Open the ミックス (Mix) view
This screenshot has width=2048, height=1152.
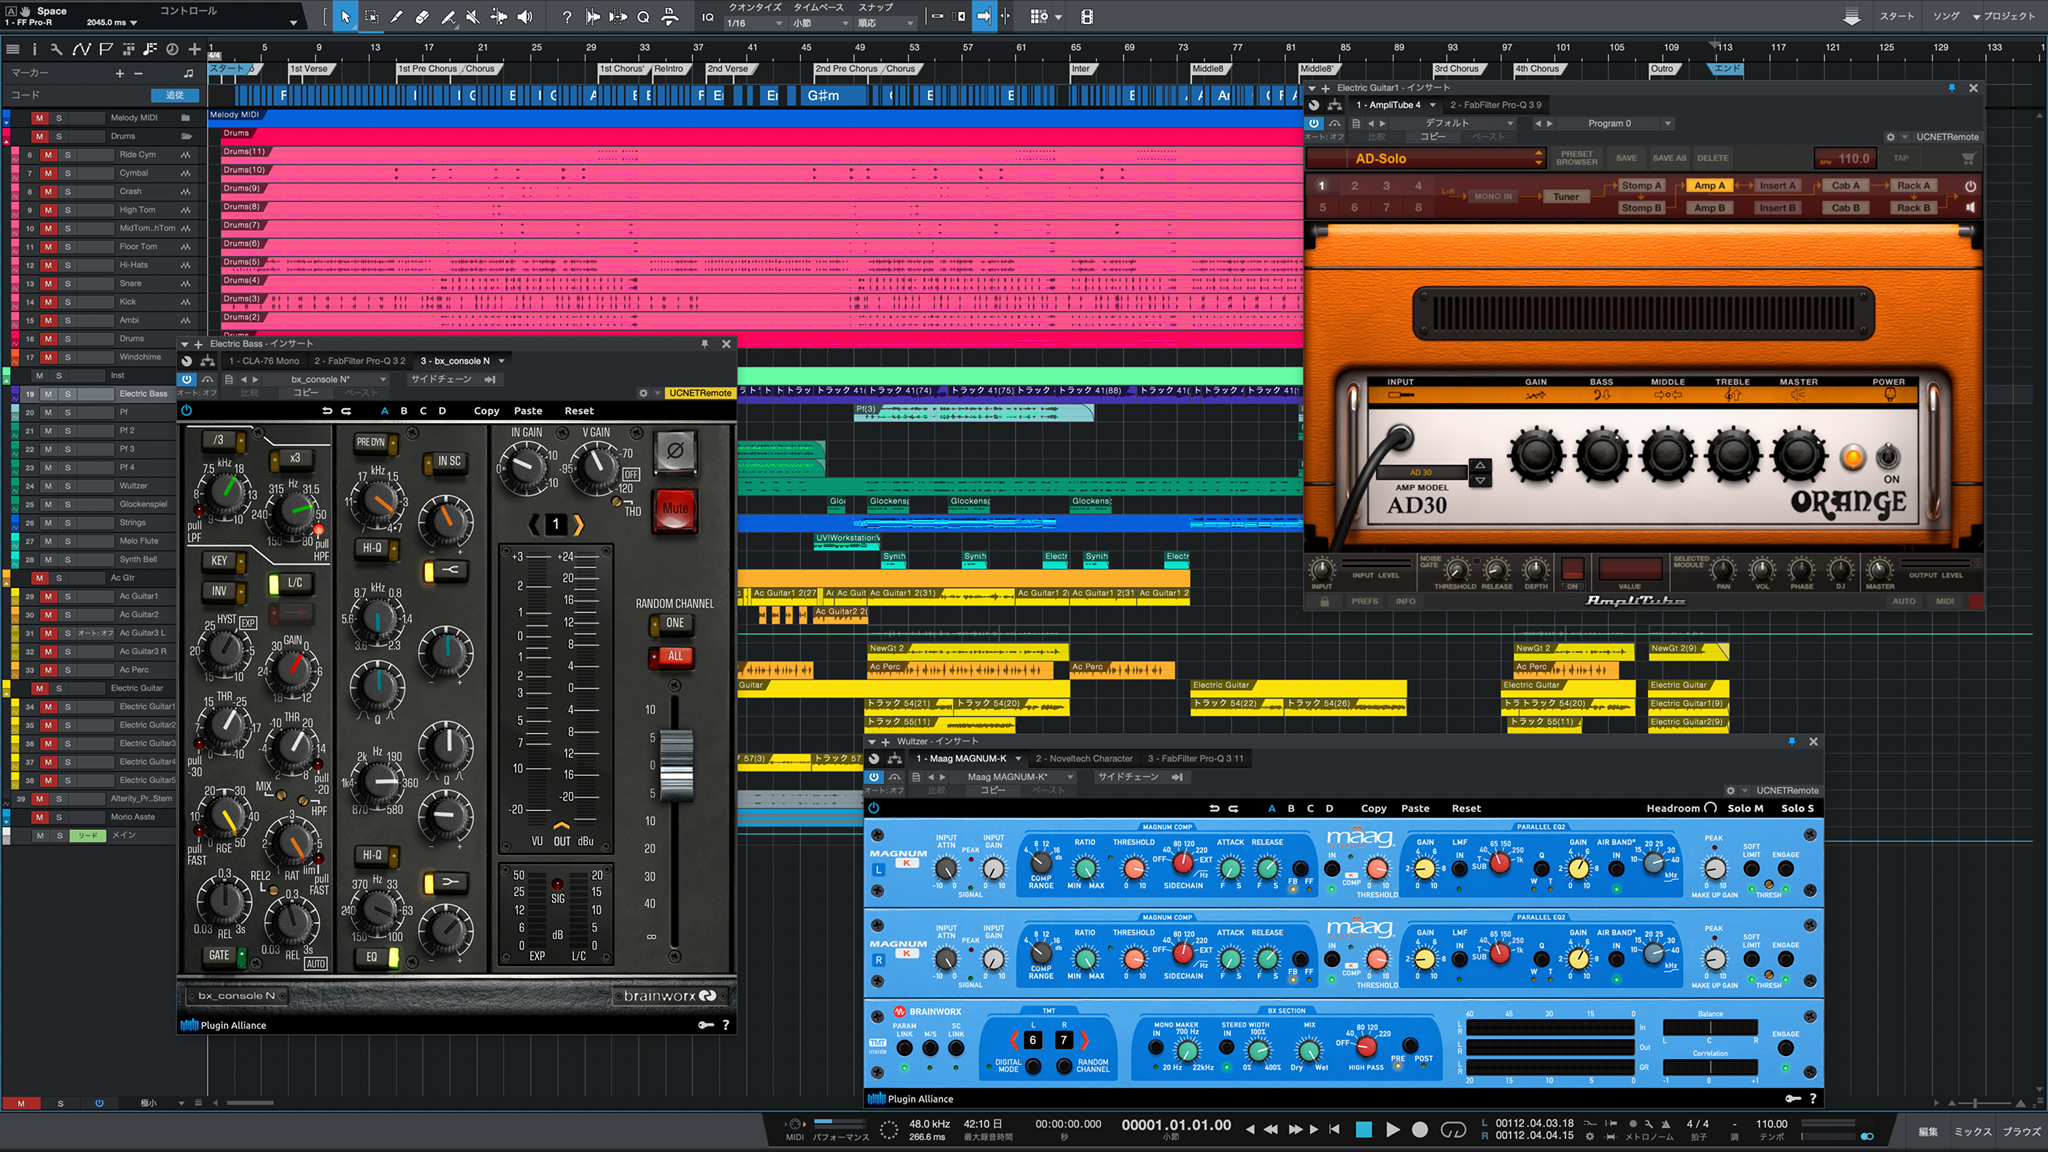pos(1973,1132)
